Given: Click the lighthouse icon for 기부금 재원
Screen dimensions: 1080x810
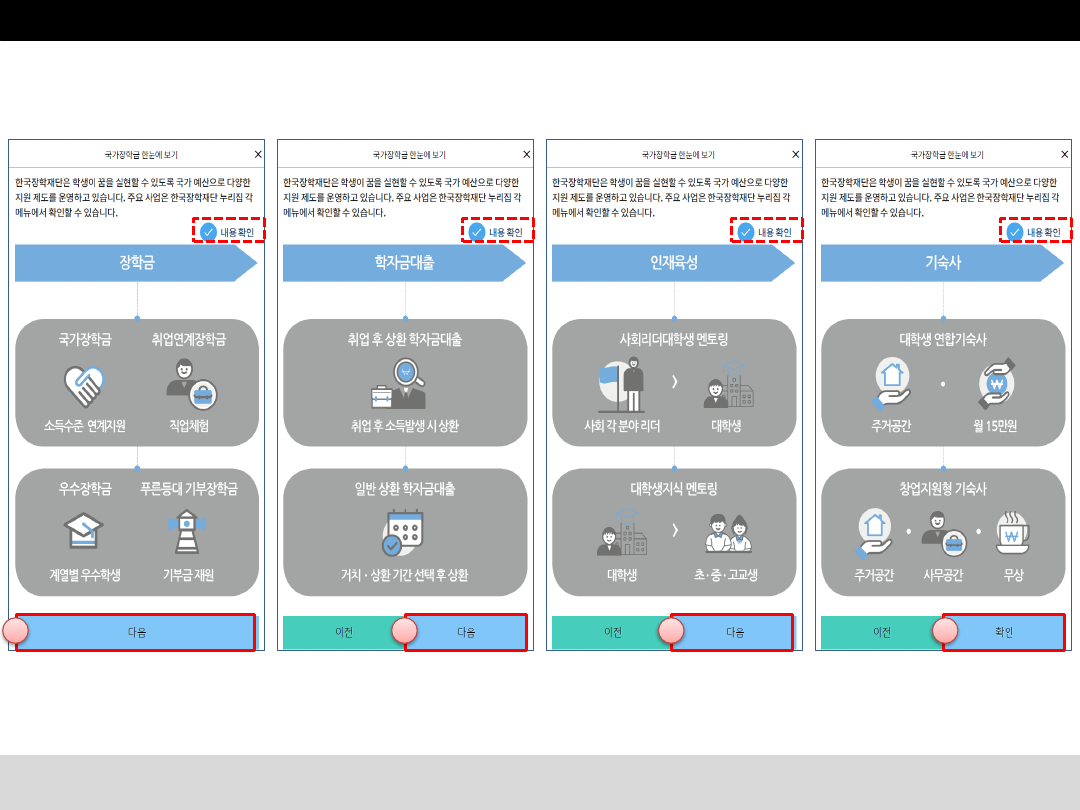Looking at the screenshot, I should (188, 532).
